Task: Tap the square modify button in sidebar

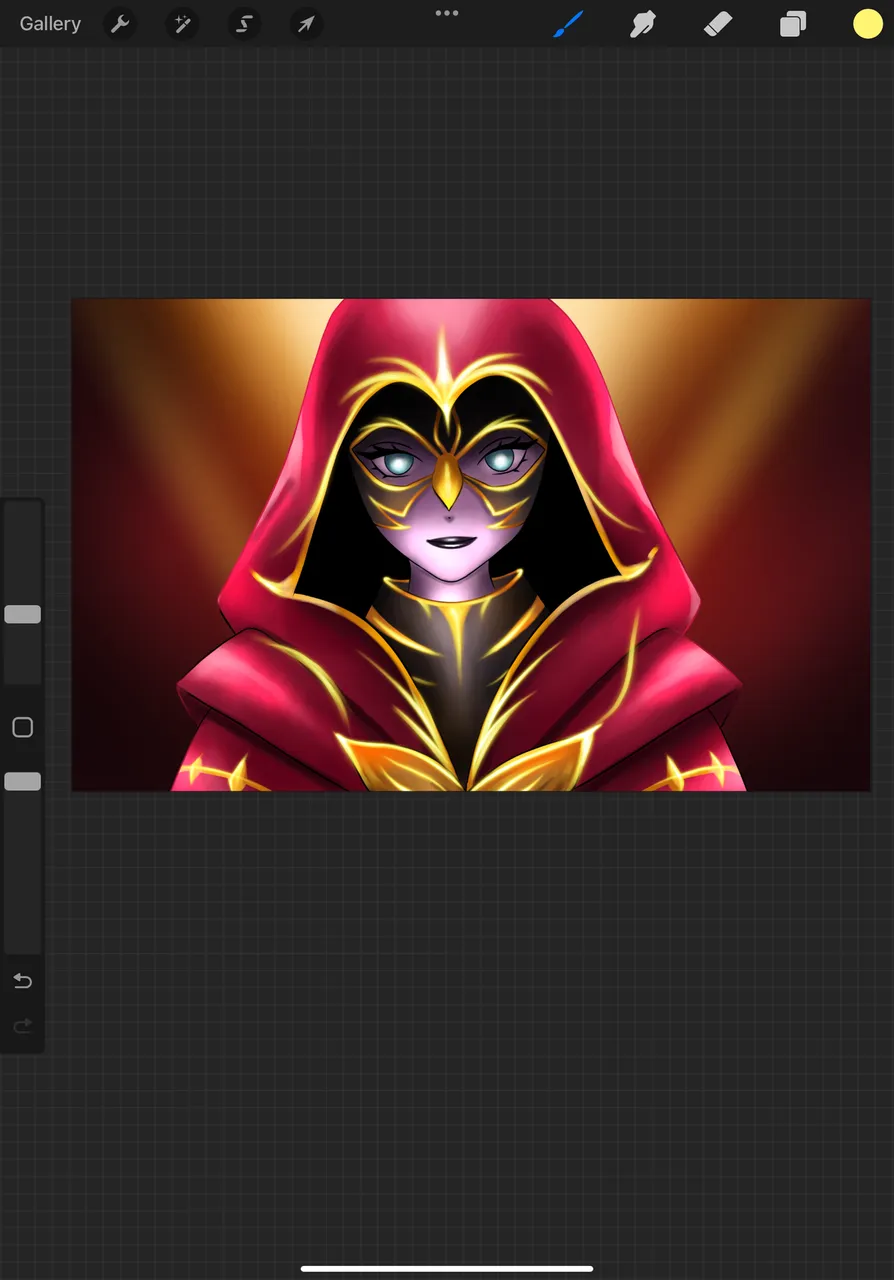Action: point(22,728)
